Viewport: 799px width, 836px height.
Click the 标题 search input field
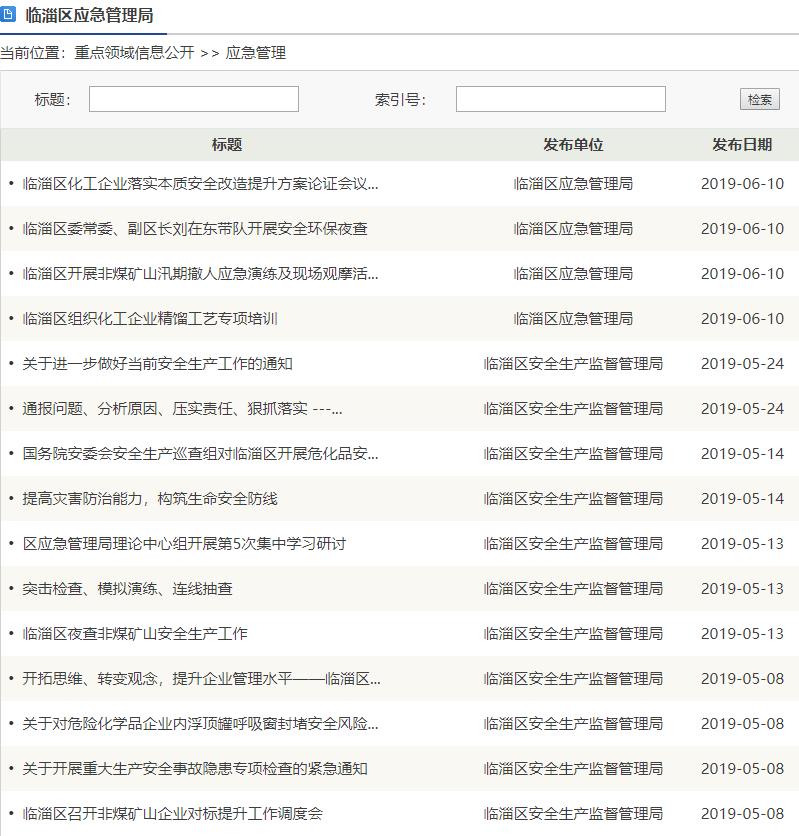coord(193,99)
